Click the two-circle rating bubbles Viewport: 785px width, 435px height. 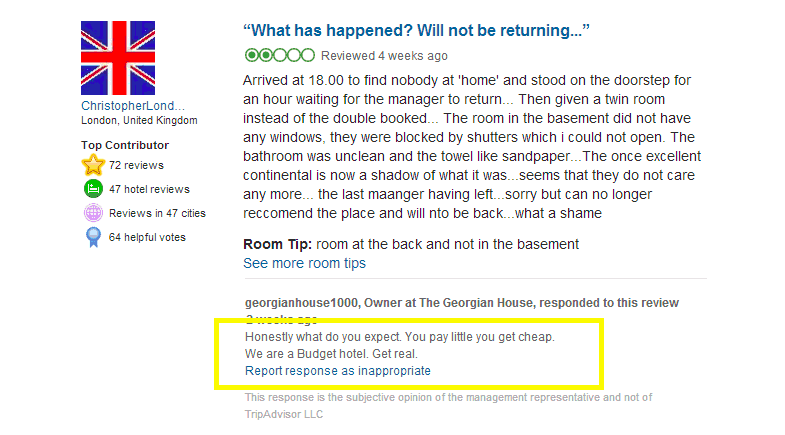coord(279,55)
